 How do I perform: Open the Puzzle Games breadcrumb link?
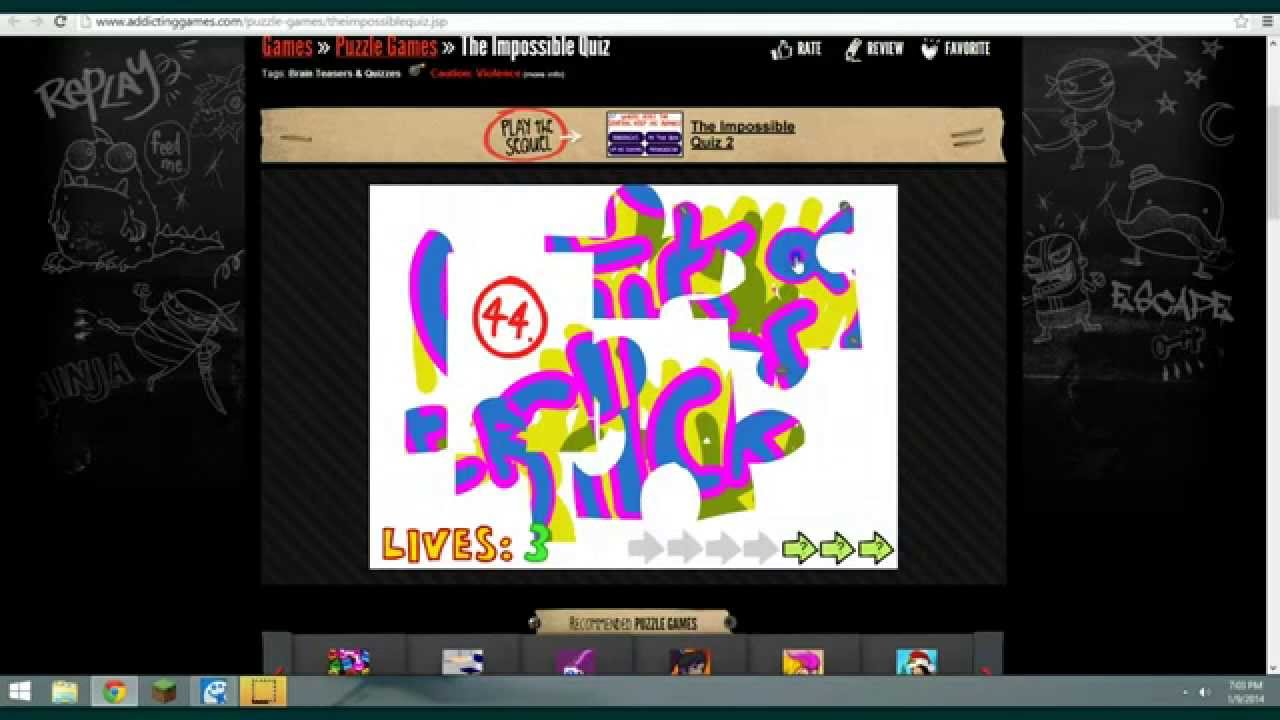coord(386,46)
